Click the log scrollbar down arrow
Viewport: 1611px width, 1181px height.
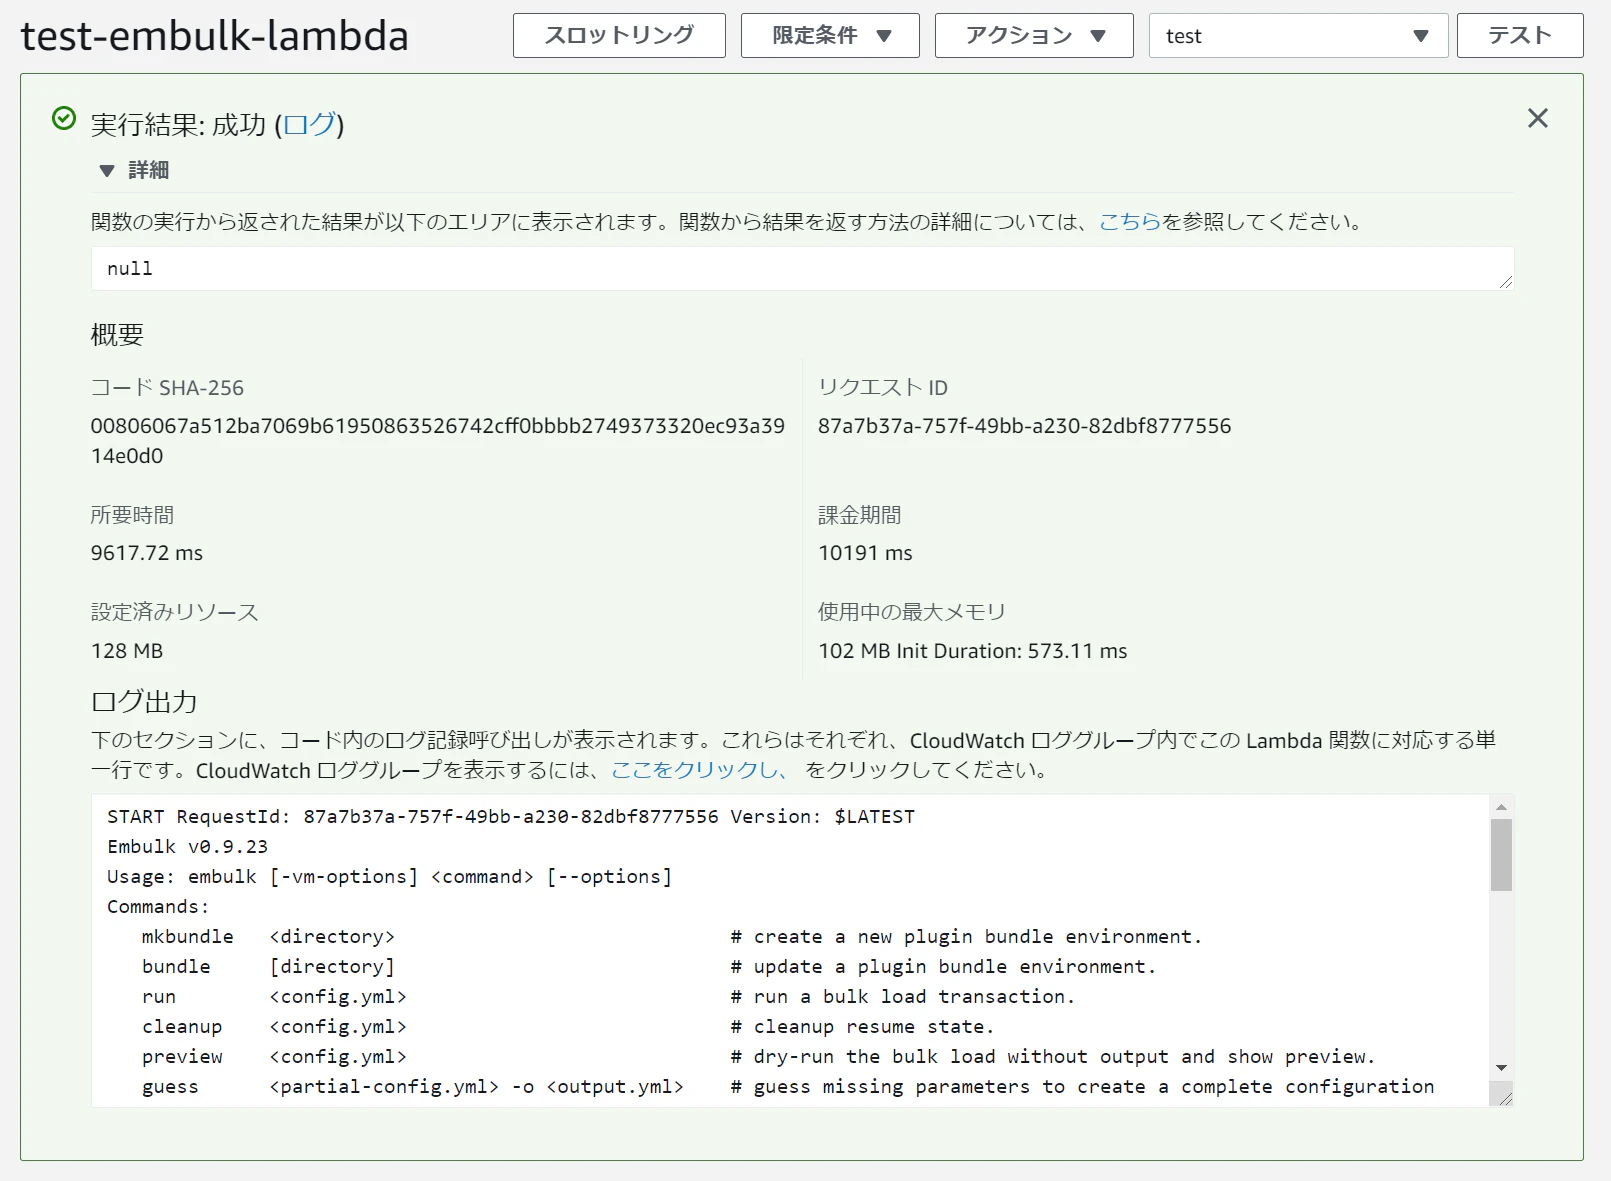[1501, 1068]
